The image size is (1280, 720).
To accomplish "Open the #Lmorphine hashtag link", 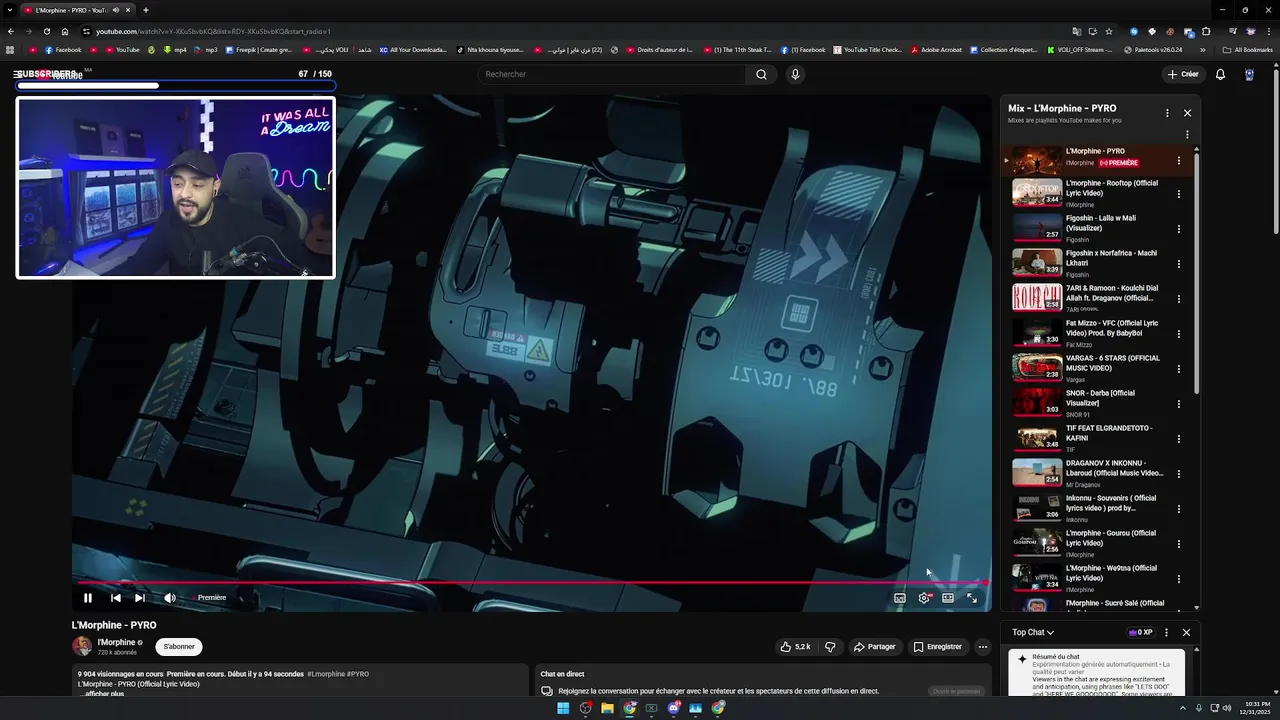I will tap(326, 674).
